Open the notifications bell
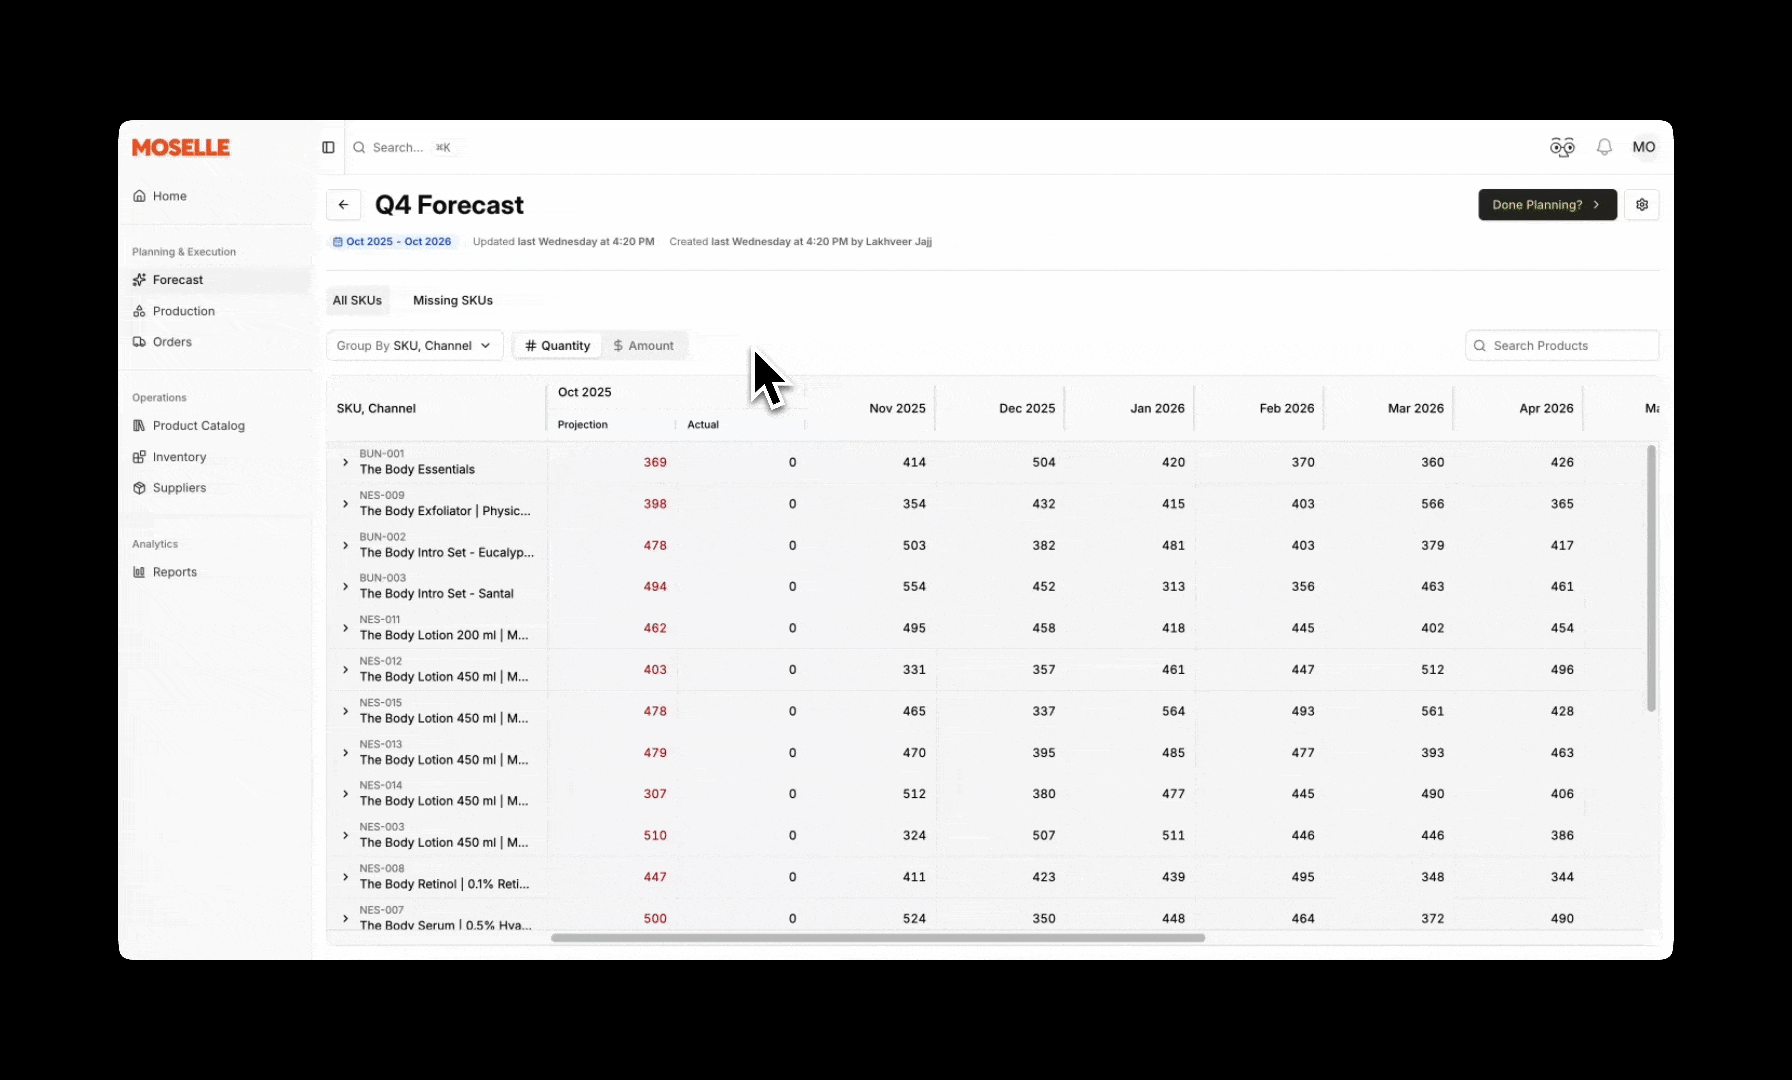The image size is (1792, 1080). pos(1604,147)
